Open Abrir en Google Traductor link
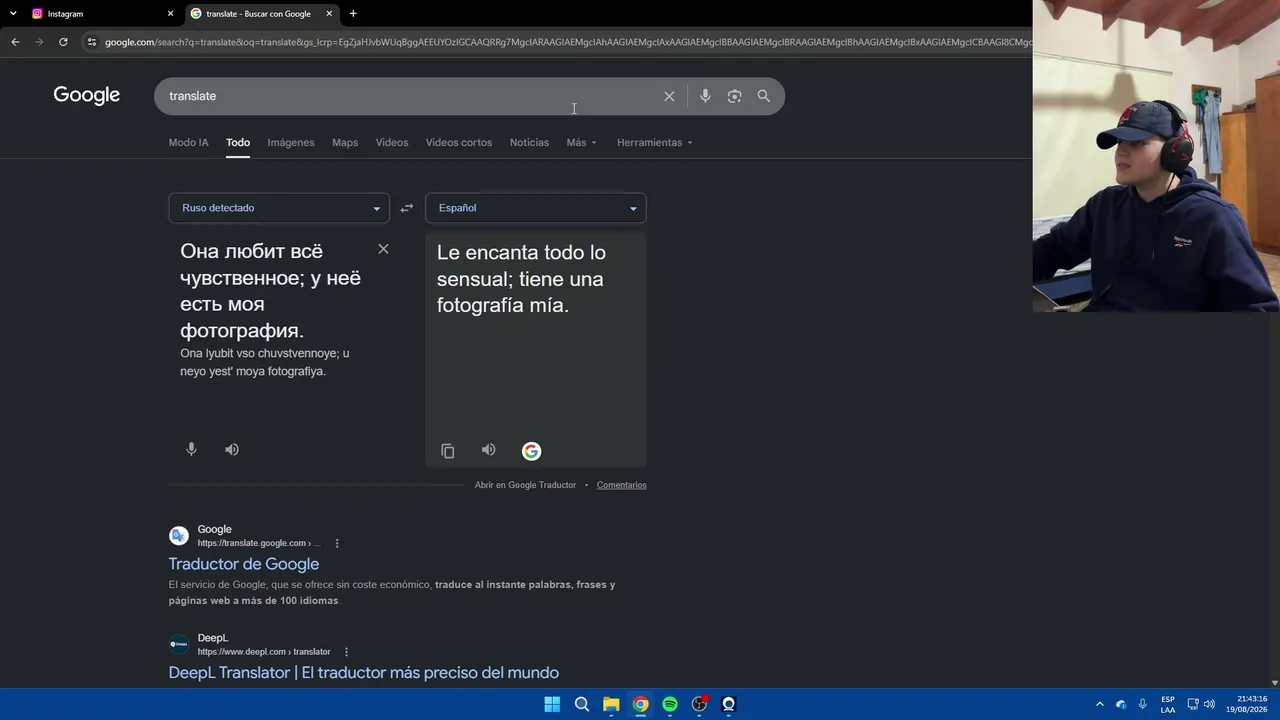This screenshot has width=1280, height=720. 525,485
